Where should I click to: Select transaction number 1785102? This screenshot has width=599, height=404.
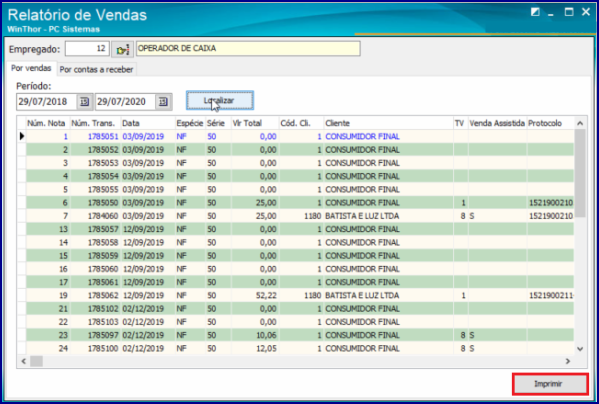[x=103, y=309]
